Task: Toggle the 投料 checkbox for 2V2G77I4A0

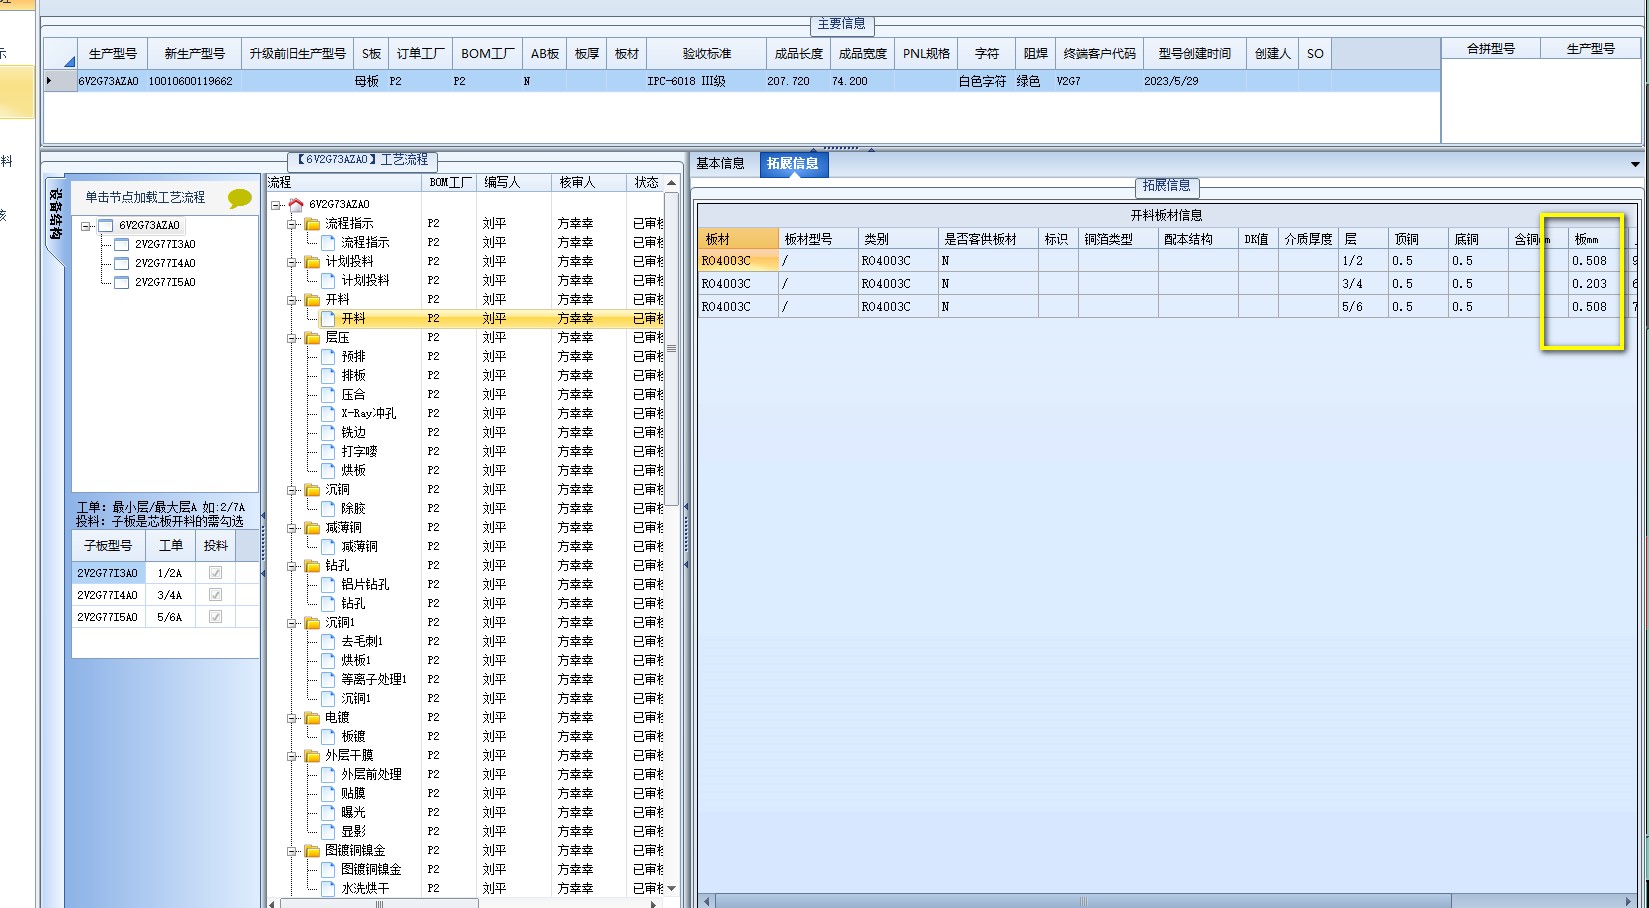Action: coord(215,595)
